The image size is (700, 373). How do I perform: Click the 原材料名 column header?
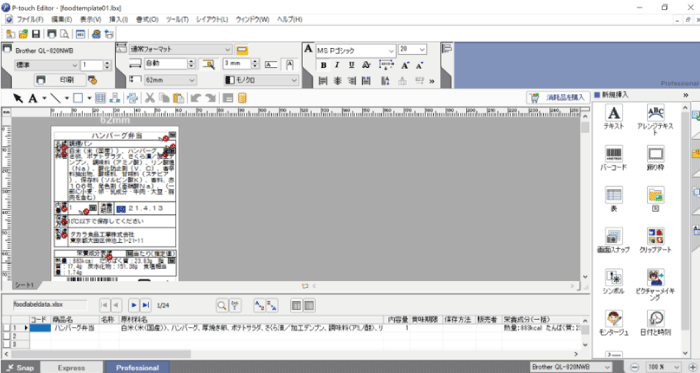point(251,319)
